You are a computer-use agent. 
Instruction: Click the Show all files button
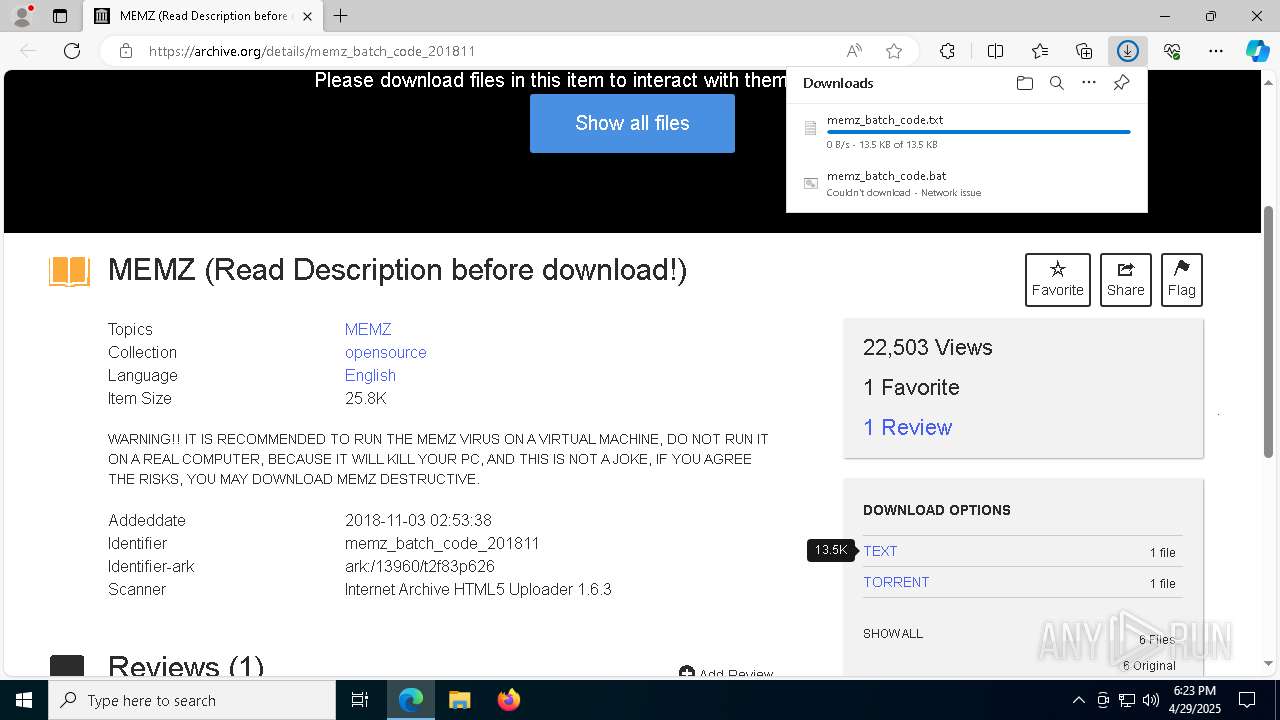click(632, 123)
